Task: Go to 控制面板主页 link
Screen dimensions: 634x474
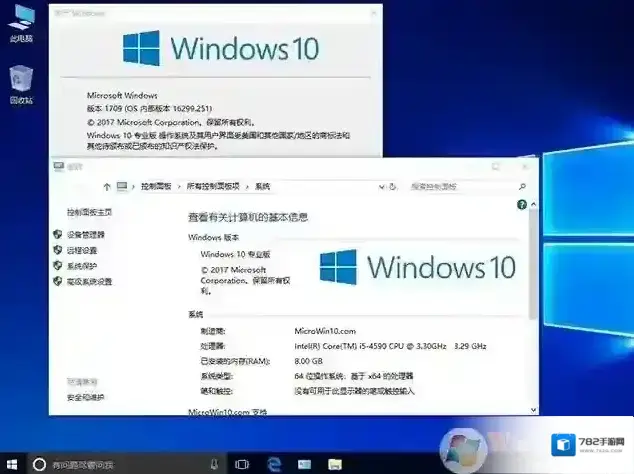Action: [x=89, y=212]
